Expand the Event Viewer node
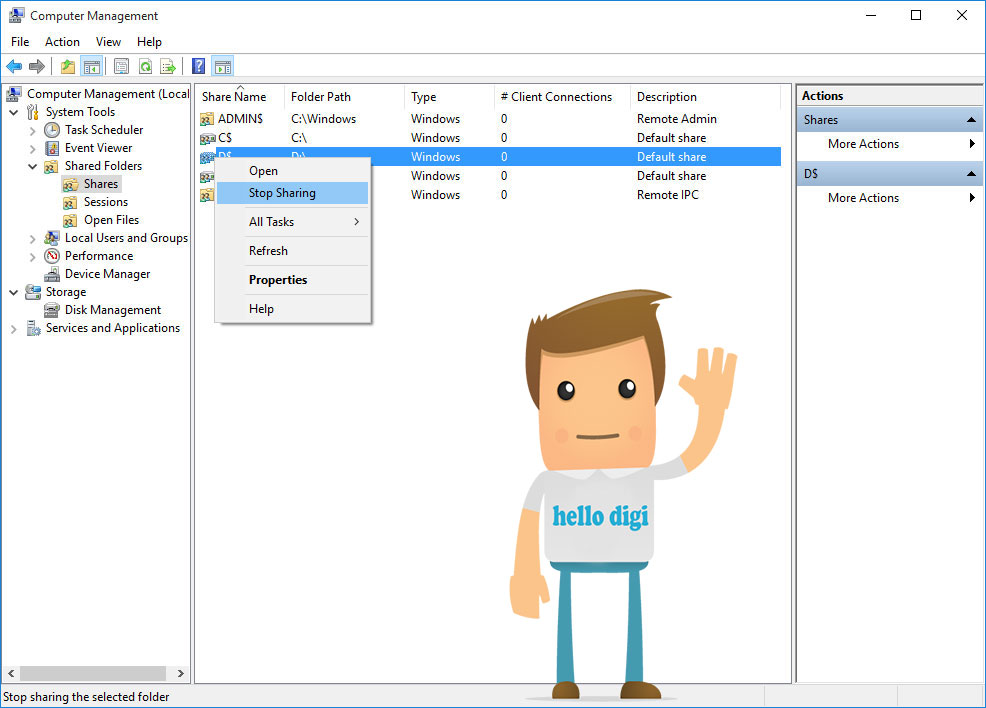This screenshot has height=708, width=986. tap(33, 149)
